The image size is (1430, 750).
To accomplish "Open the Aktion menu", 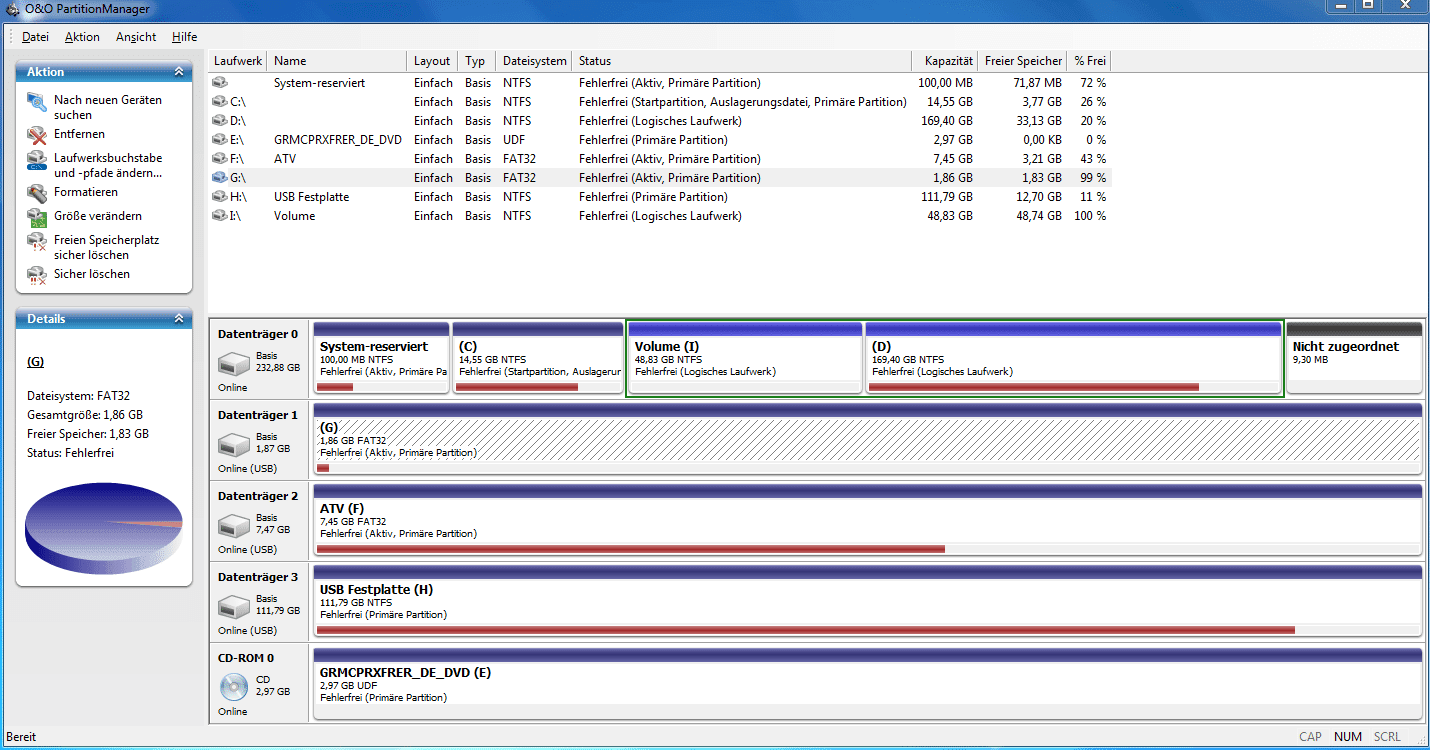I will click(82, 37).
